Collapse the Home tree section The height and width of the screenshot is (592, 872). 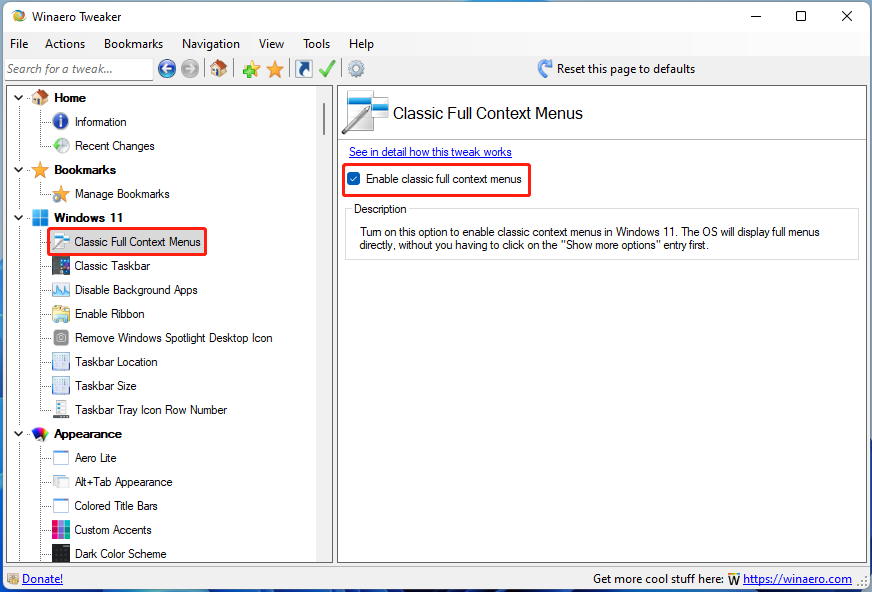pyautogui.click(x=19, y=98)
